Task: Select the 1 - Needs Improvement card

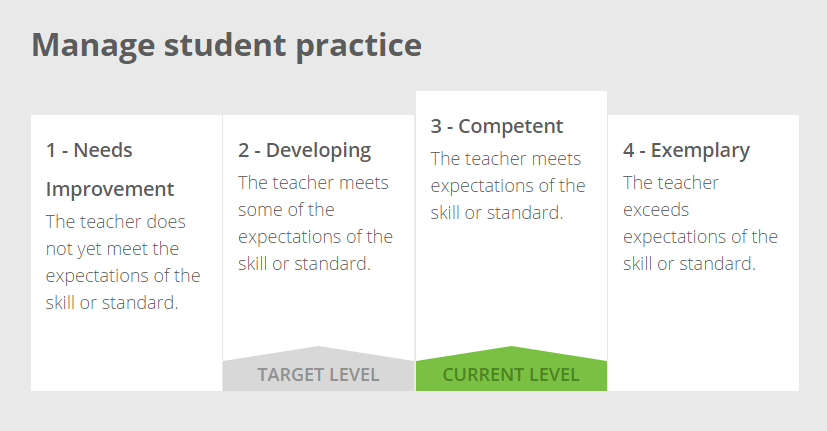Action: click(x=127, y=253)
